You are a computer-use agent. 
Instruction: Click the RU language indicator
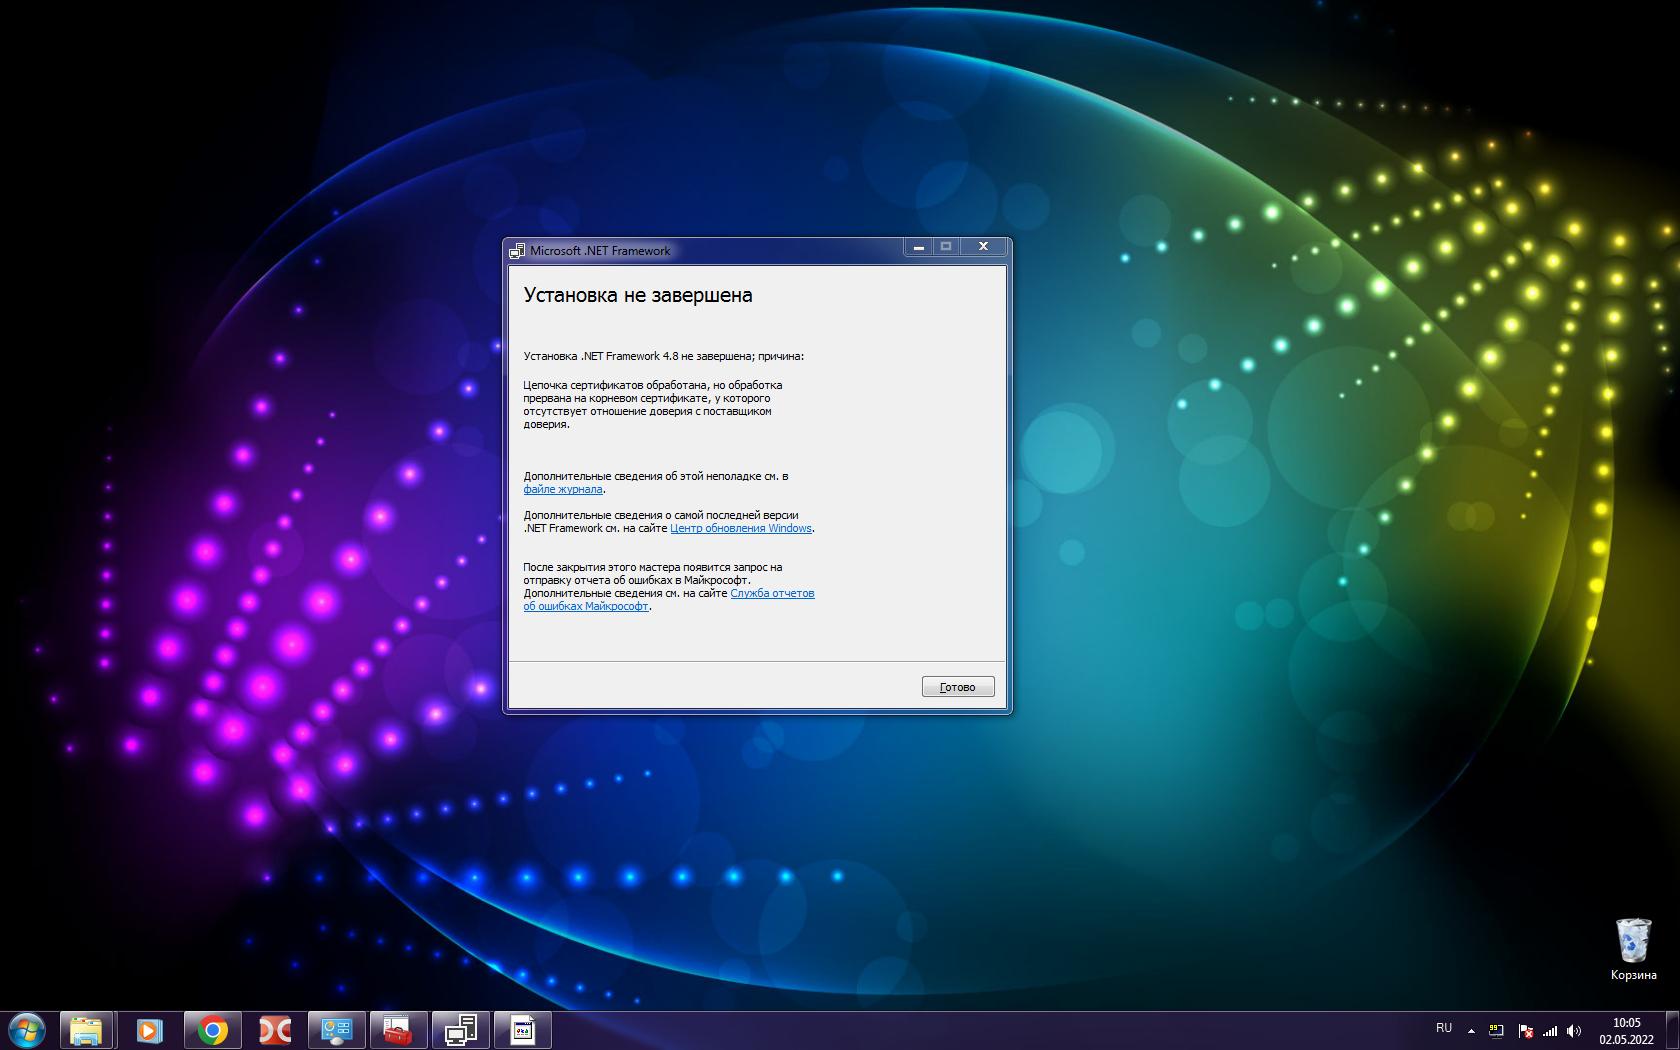[1444, 1028]
